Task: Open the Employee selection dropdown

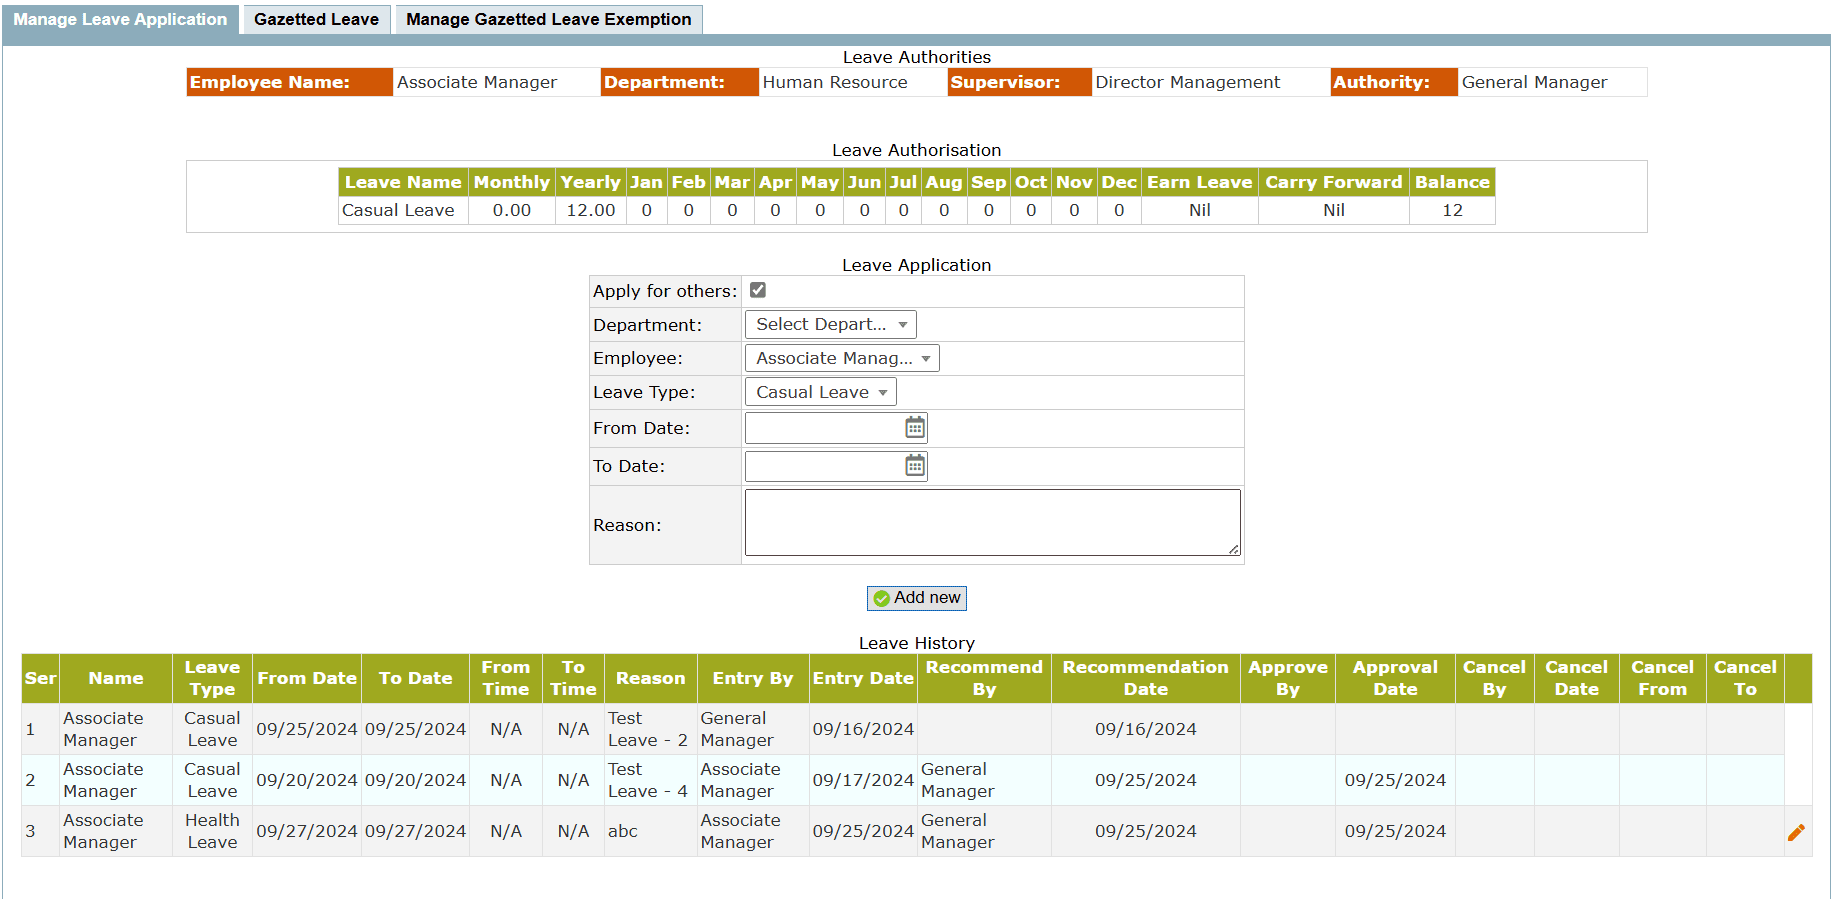Action: click(x=841, y=358)
